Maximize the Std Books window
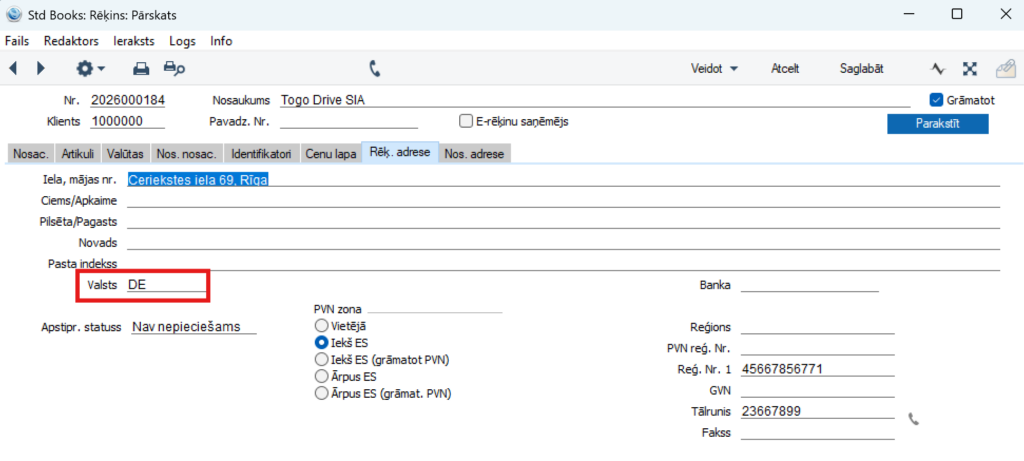 957,14
